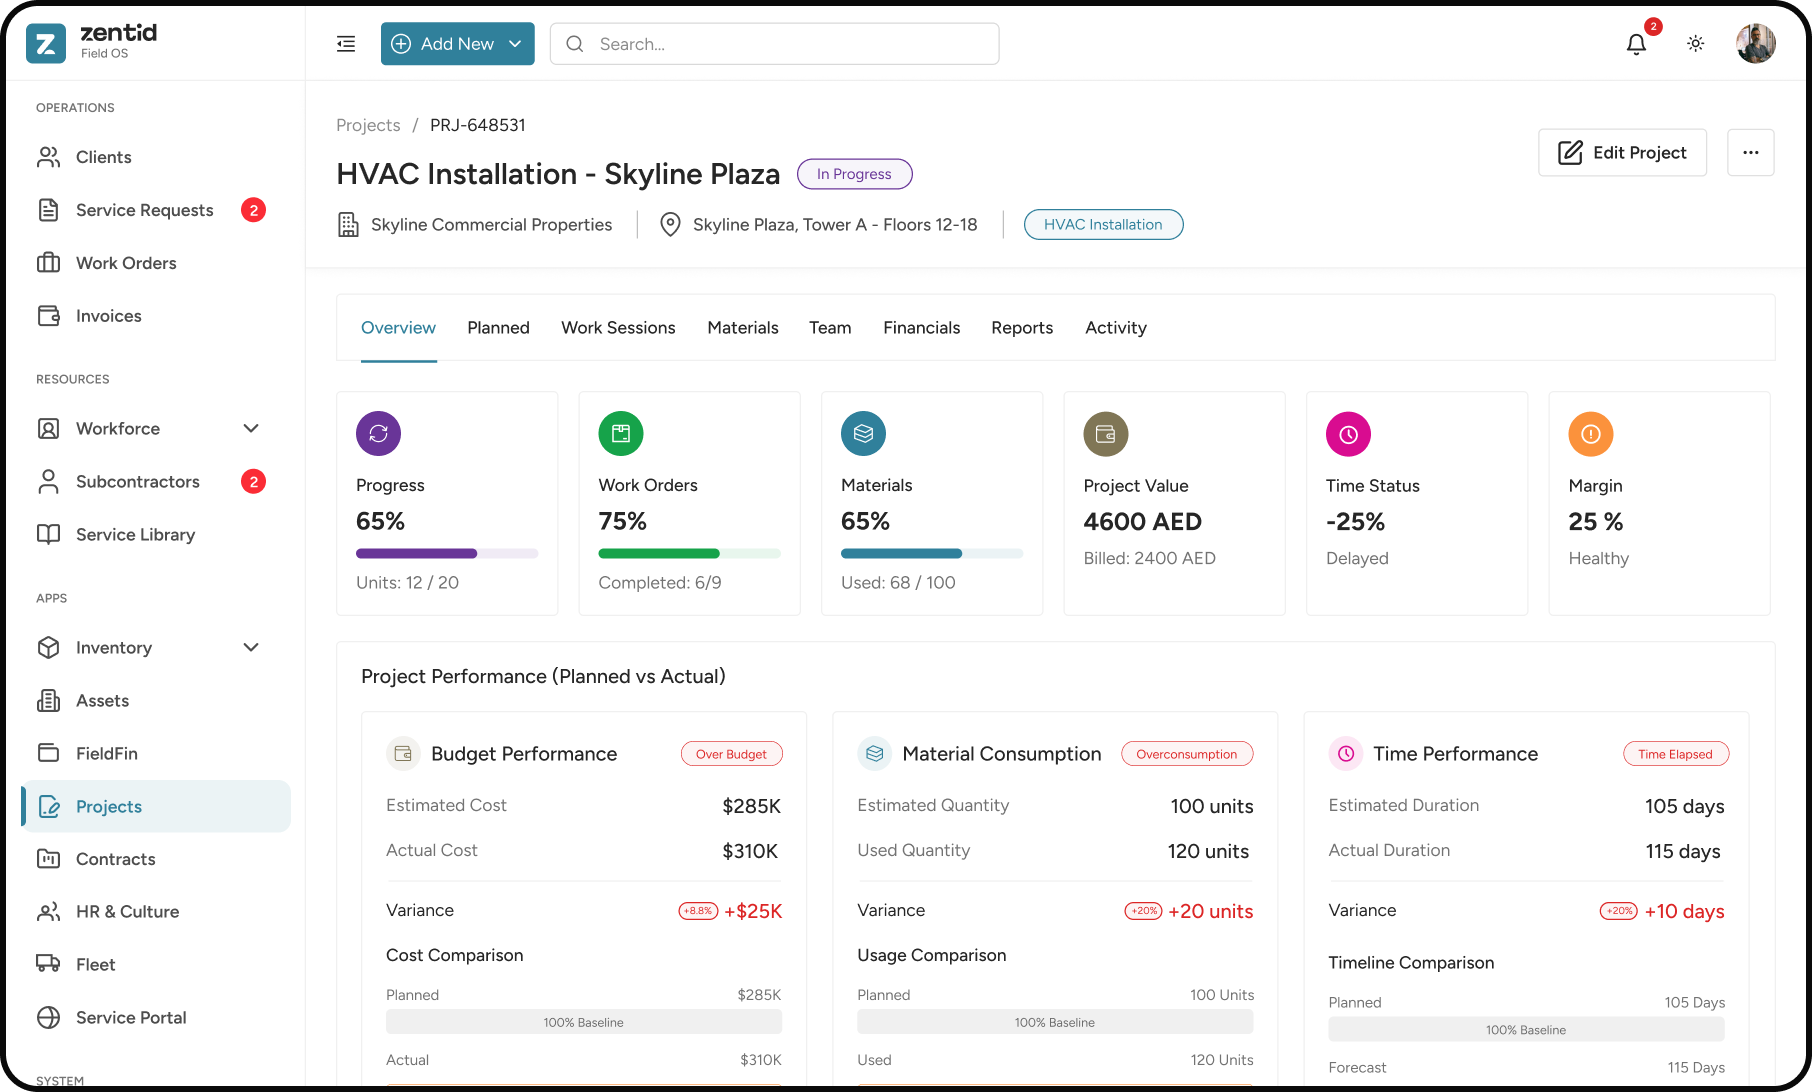Click the Time Performance clock icon
The width and height of the screenshot is (1812, 1092).
coord(1346,754)
